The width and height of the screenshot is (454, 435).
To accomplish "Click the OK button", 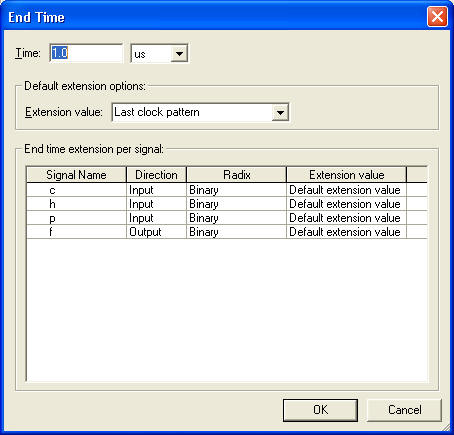I will click(320, 410).
